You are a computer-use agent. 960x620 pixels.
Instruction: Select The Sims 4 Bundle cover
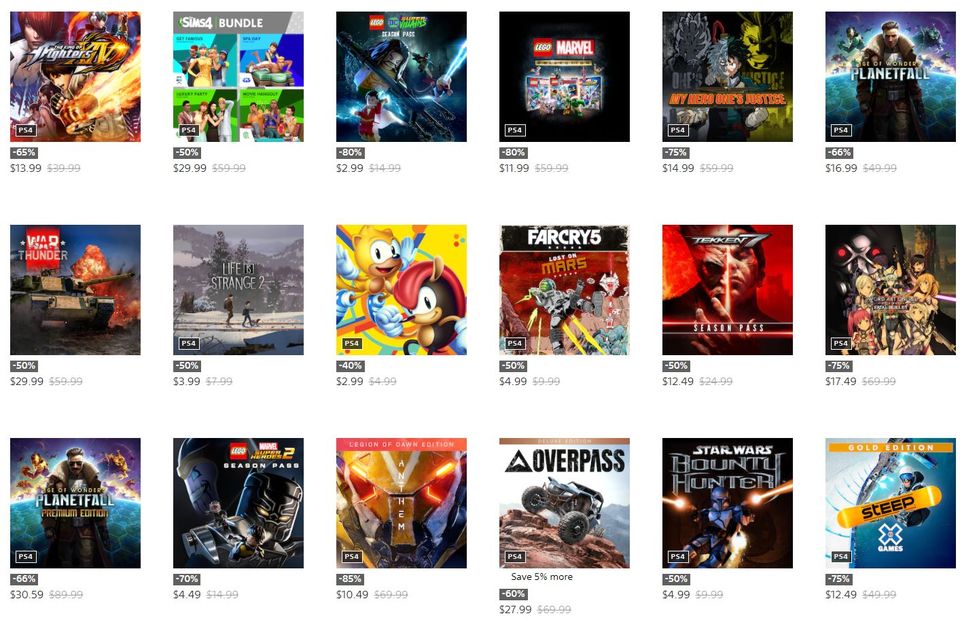coord(238,77)
